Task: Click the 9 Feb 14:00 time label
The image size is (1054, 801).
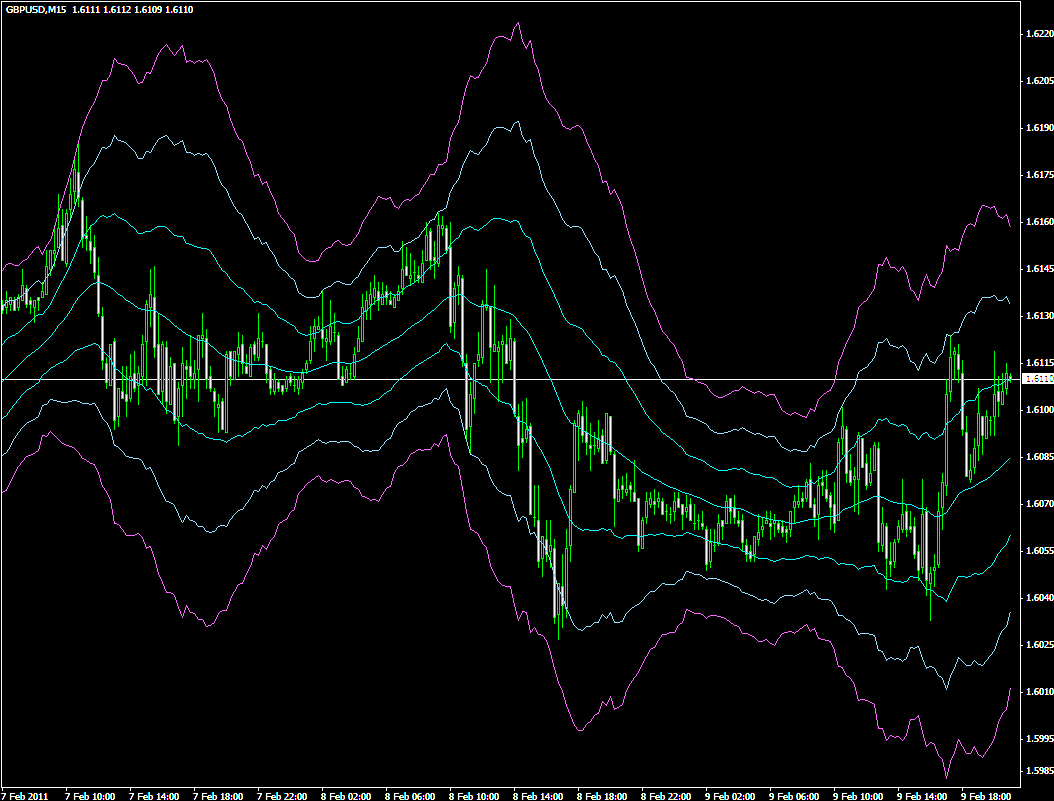Action: [x=924, y=796]
